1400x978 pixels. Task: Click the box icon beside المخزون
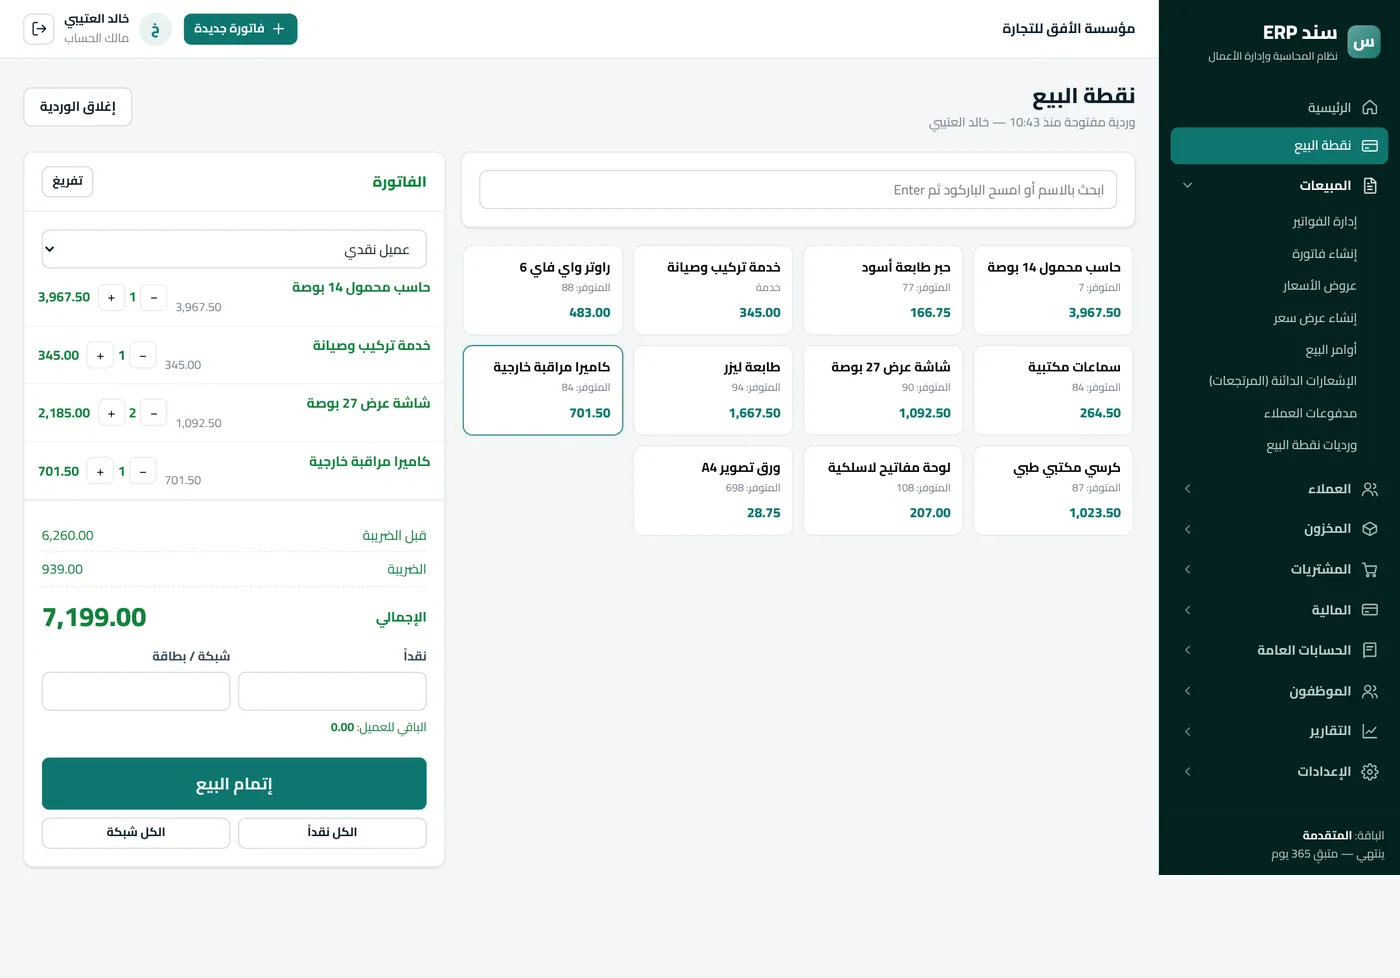pos(1370,529)
